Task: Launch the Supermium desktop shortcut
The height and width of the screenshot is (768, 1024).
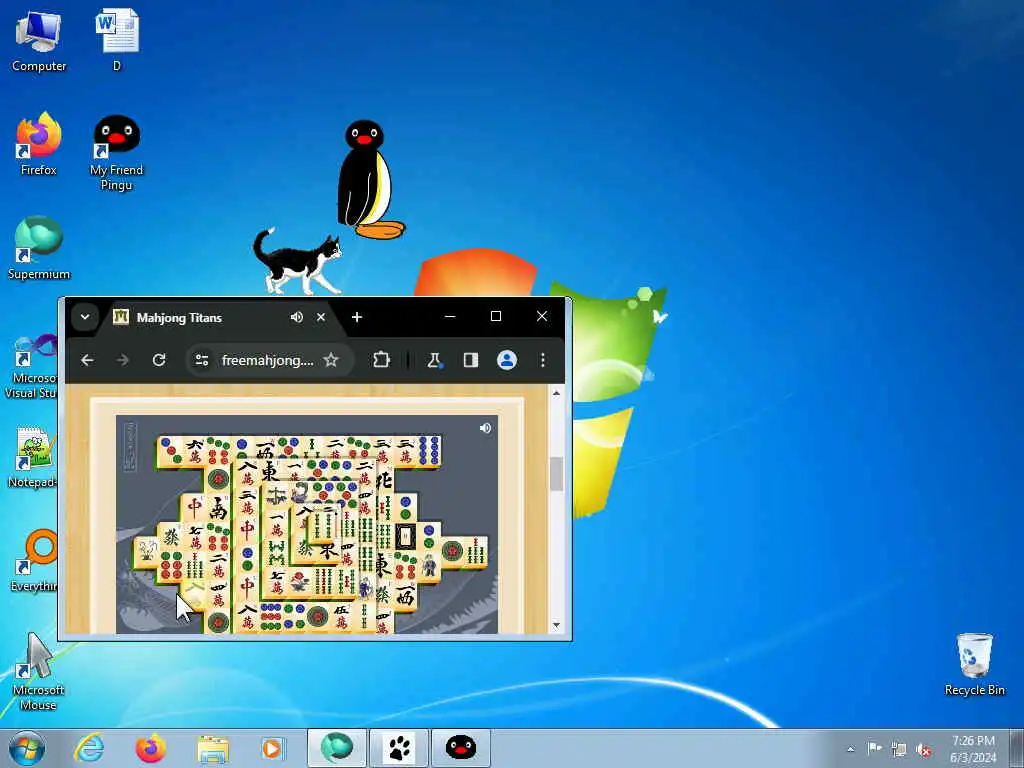Action: click(x=39, y=248)
